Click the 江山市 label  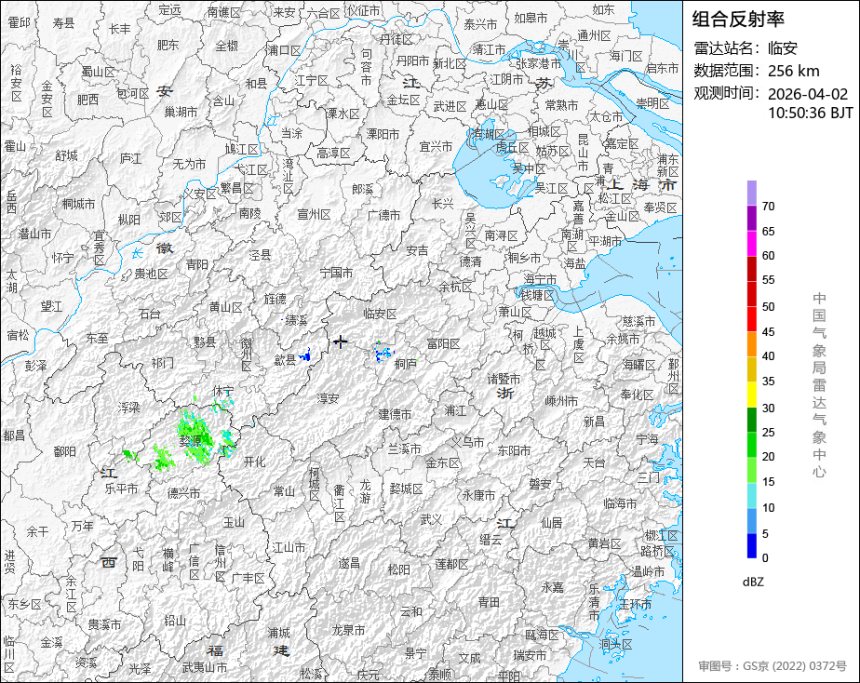pyautogui.click(x=289, y=547)
